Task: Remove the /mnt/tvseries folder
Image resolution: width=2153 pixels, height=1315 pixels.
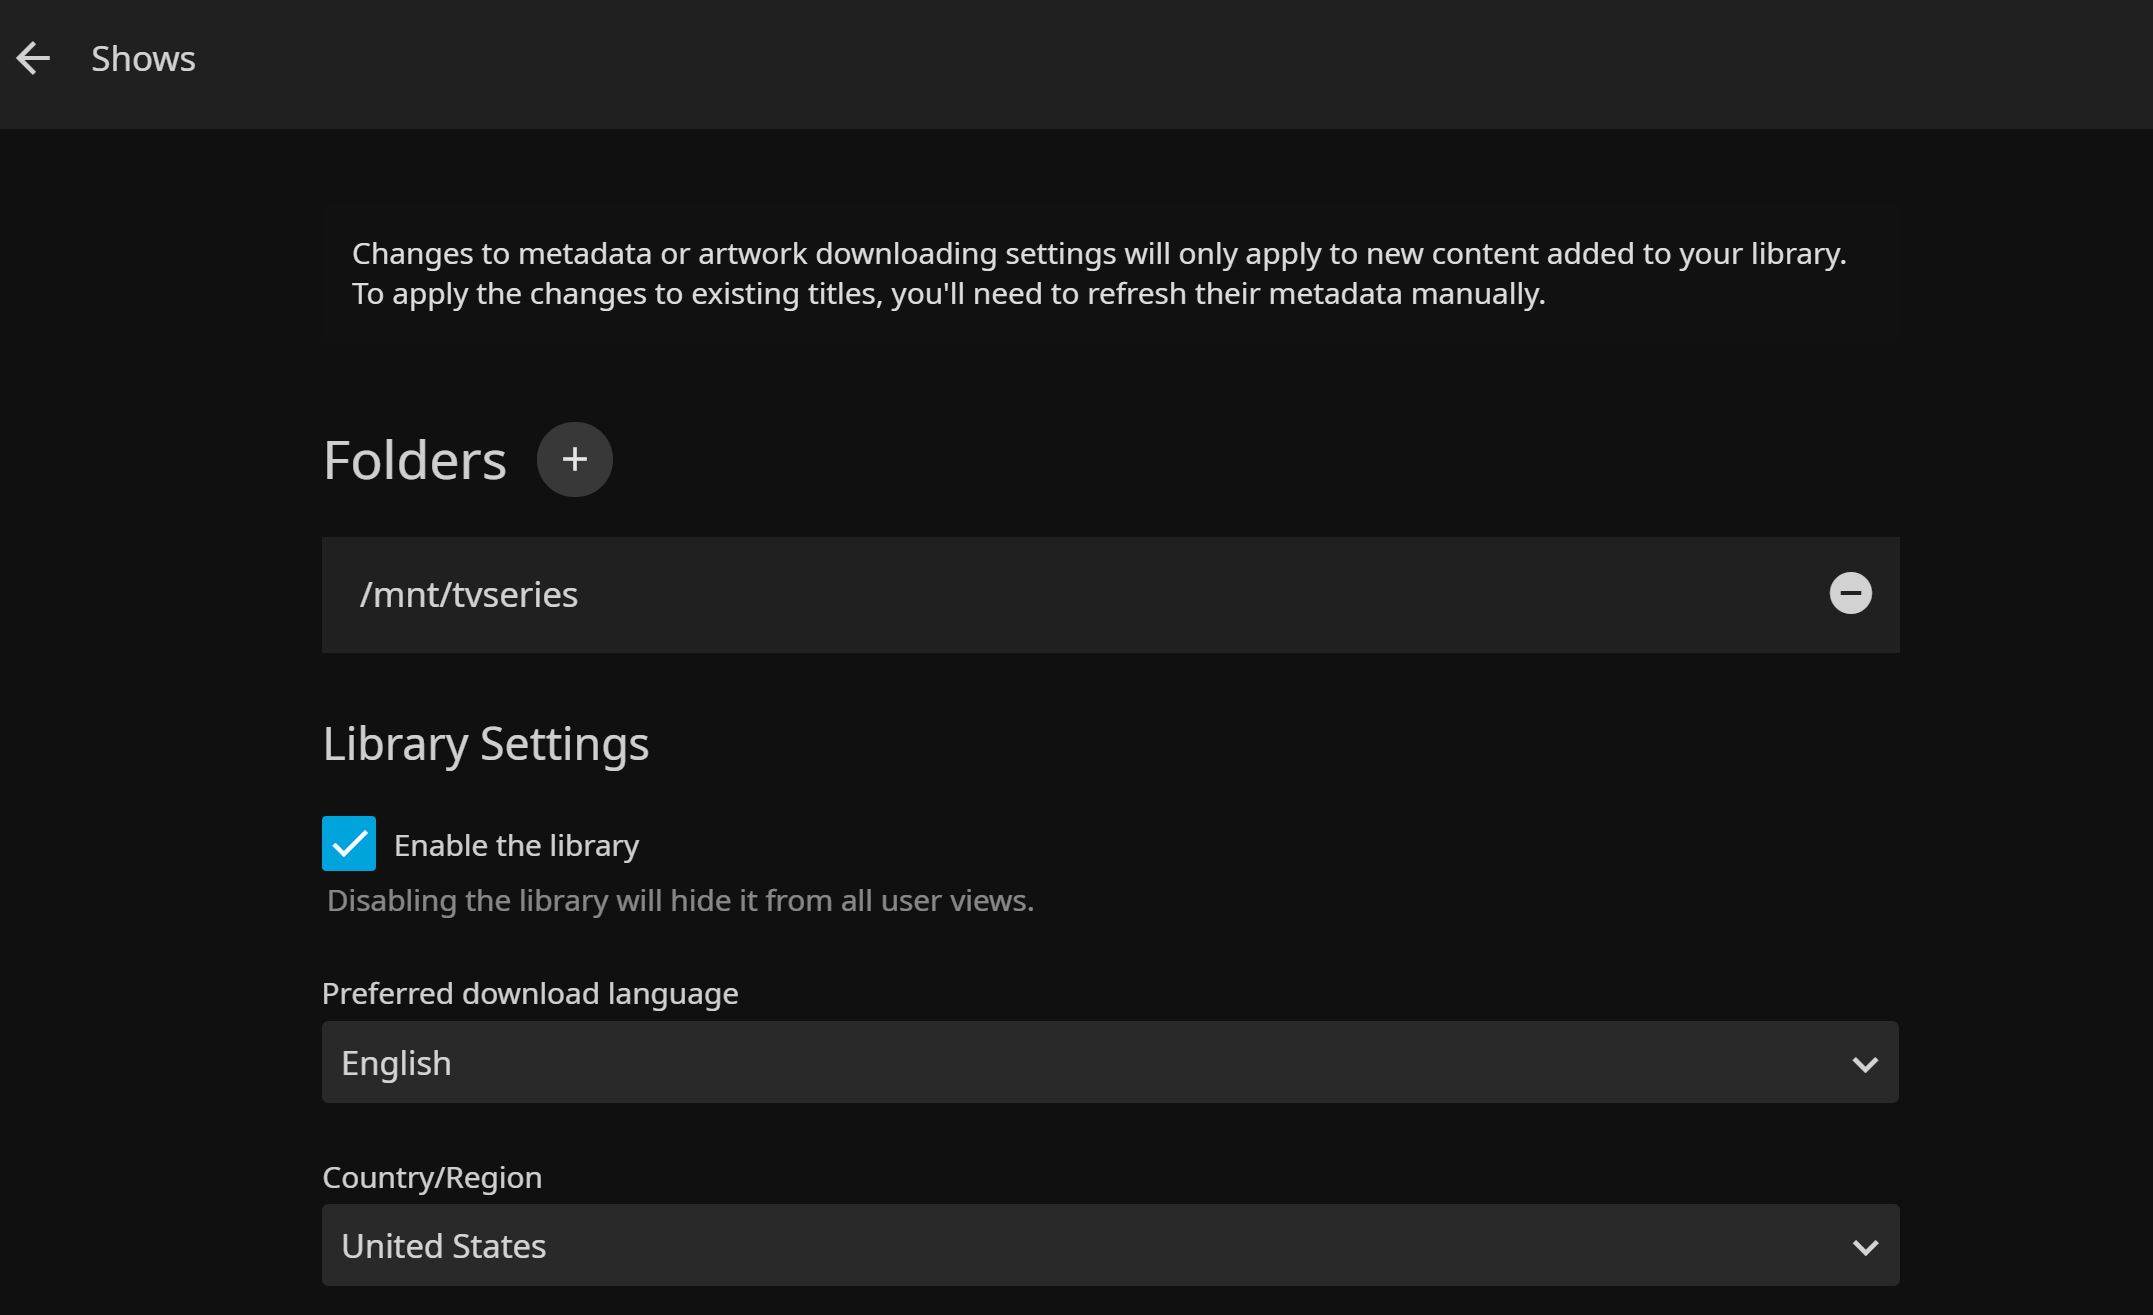Action: coord(1850,593)
